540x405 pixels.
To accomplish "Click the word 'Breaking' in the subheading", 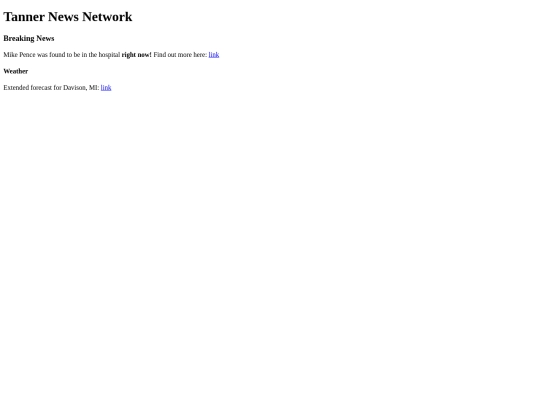I will tap(19, 38).
